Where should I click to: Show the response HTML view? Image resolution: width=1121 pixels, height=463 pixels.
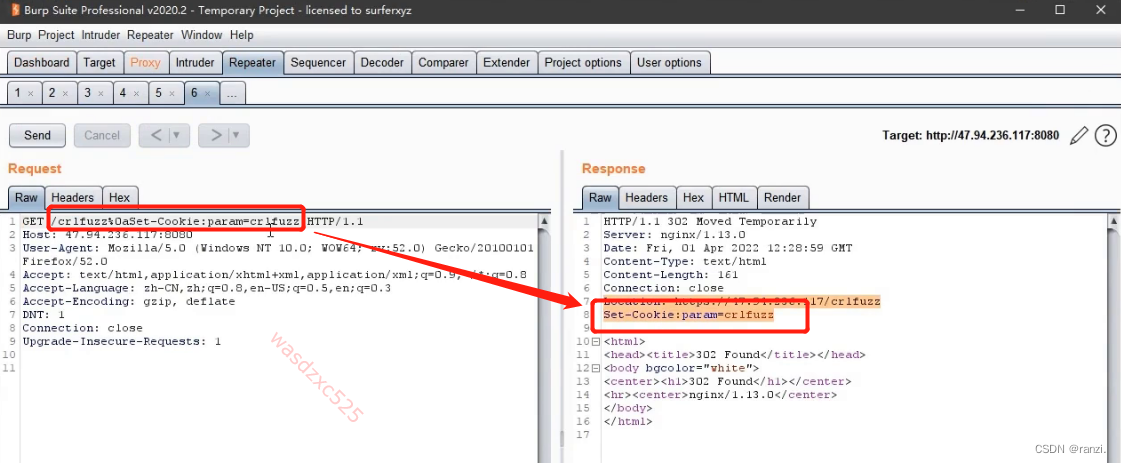pyautogui.click(x=734, y=197)
